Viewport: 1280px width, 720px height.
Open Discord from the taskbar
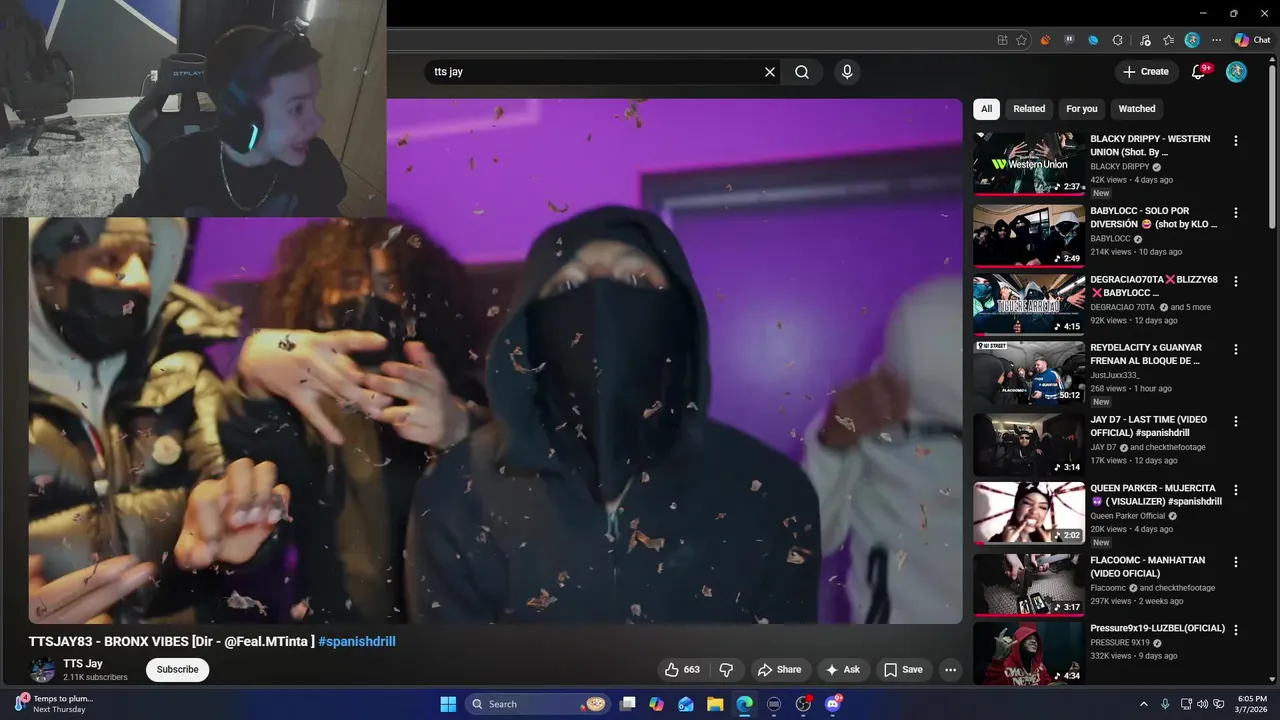tap(833, 704)
